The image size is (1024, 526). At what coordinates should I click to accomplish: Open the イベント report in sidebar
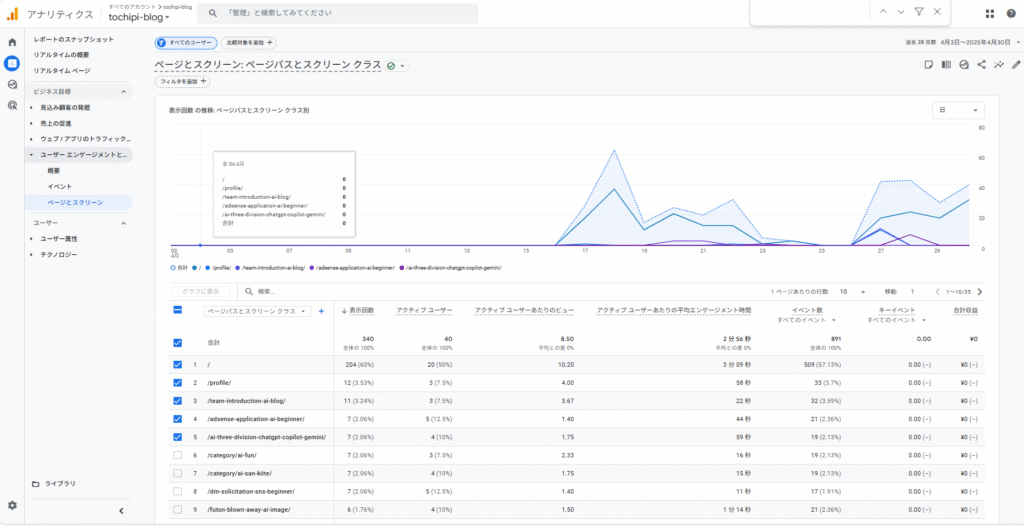pyautogui.click(x=59, y=187)
